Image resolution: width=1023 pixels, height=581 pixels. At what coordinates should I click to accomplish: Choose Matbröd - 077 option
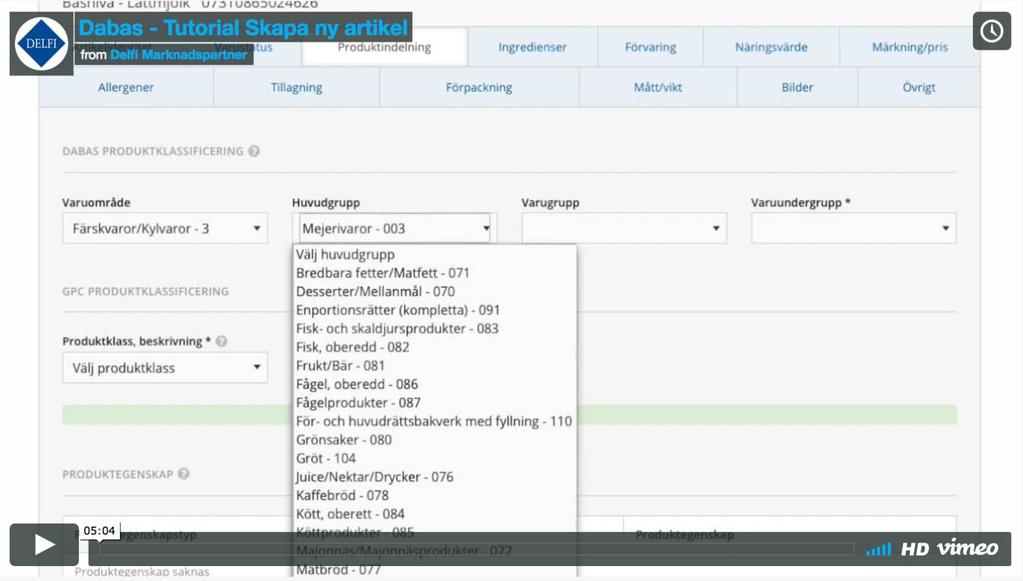click(x=435, y=569)
